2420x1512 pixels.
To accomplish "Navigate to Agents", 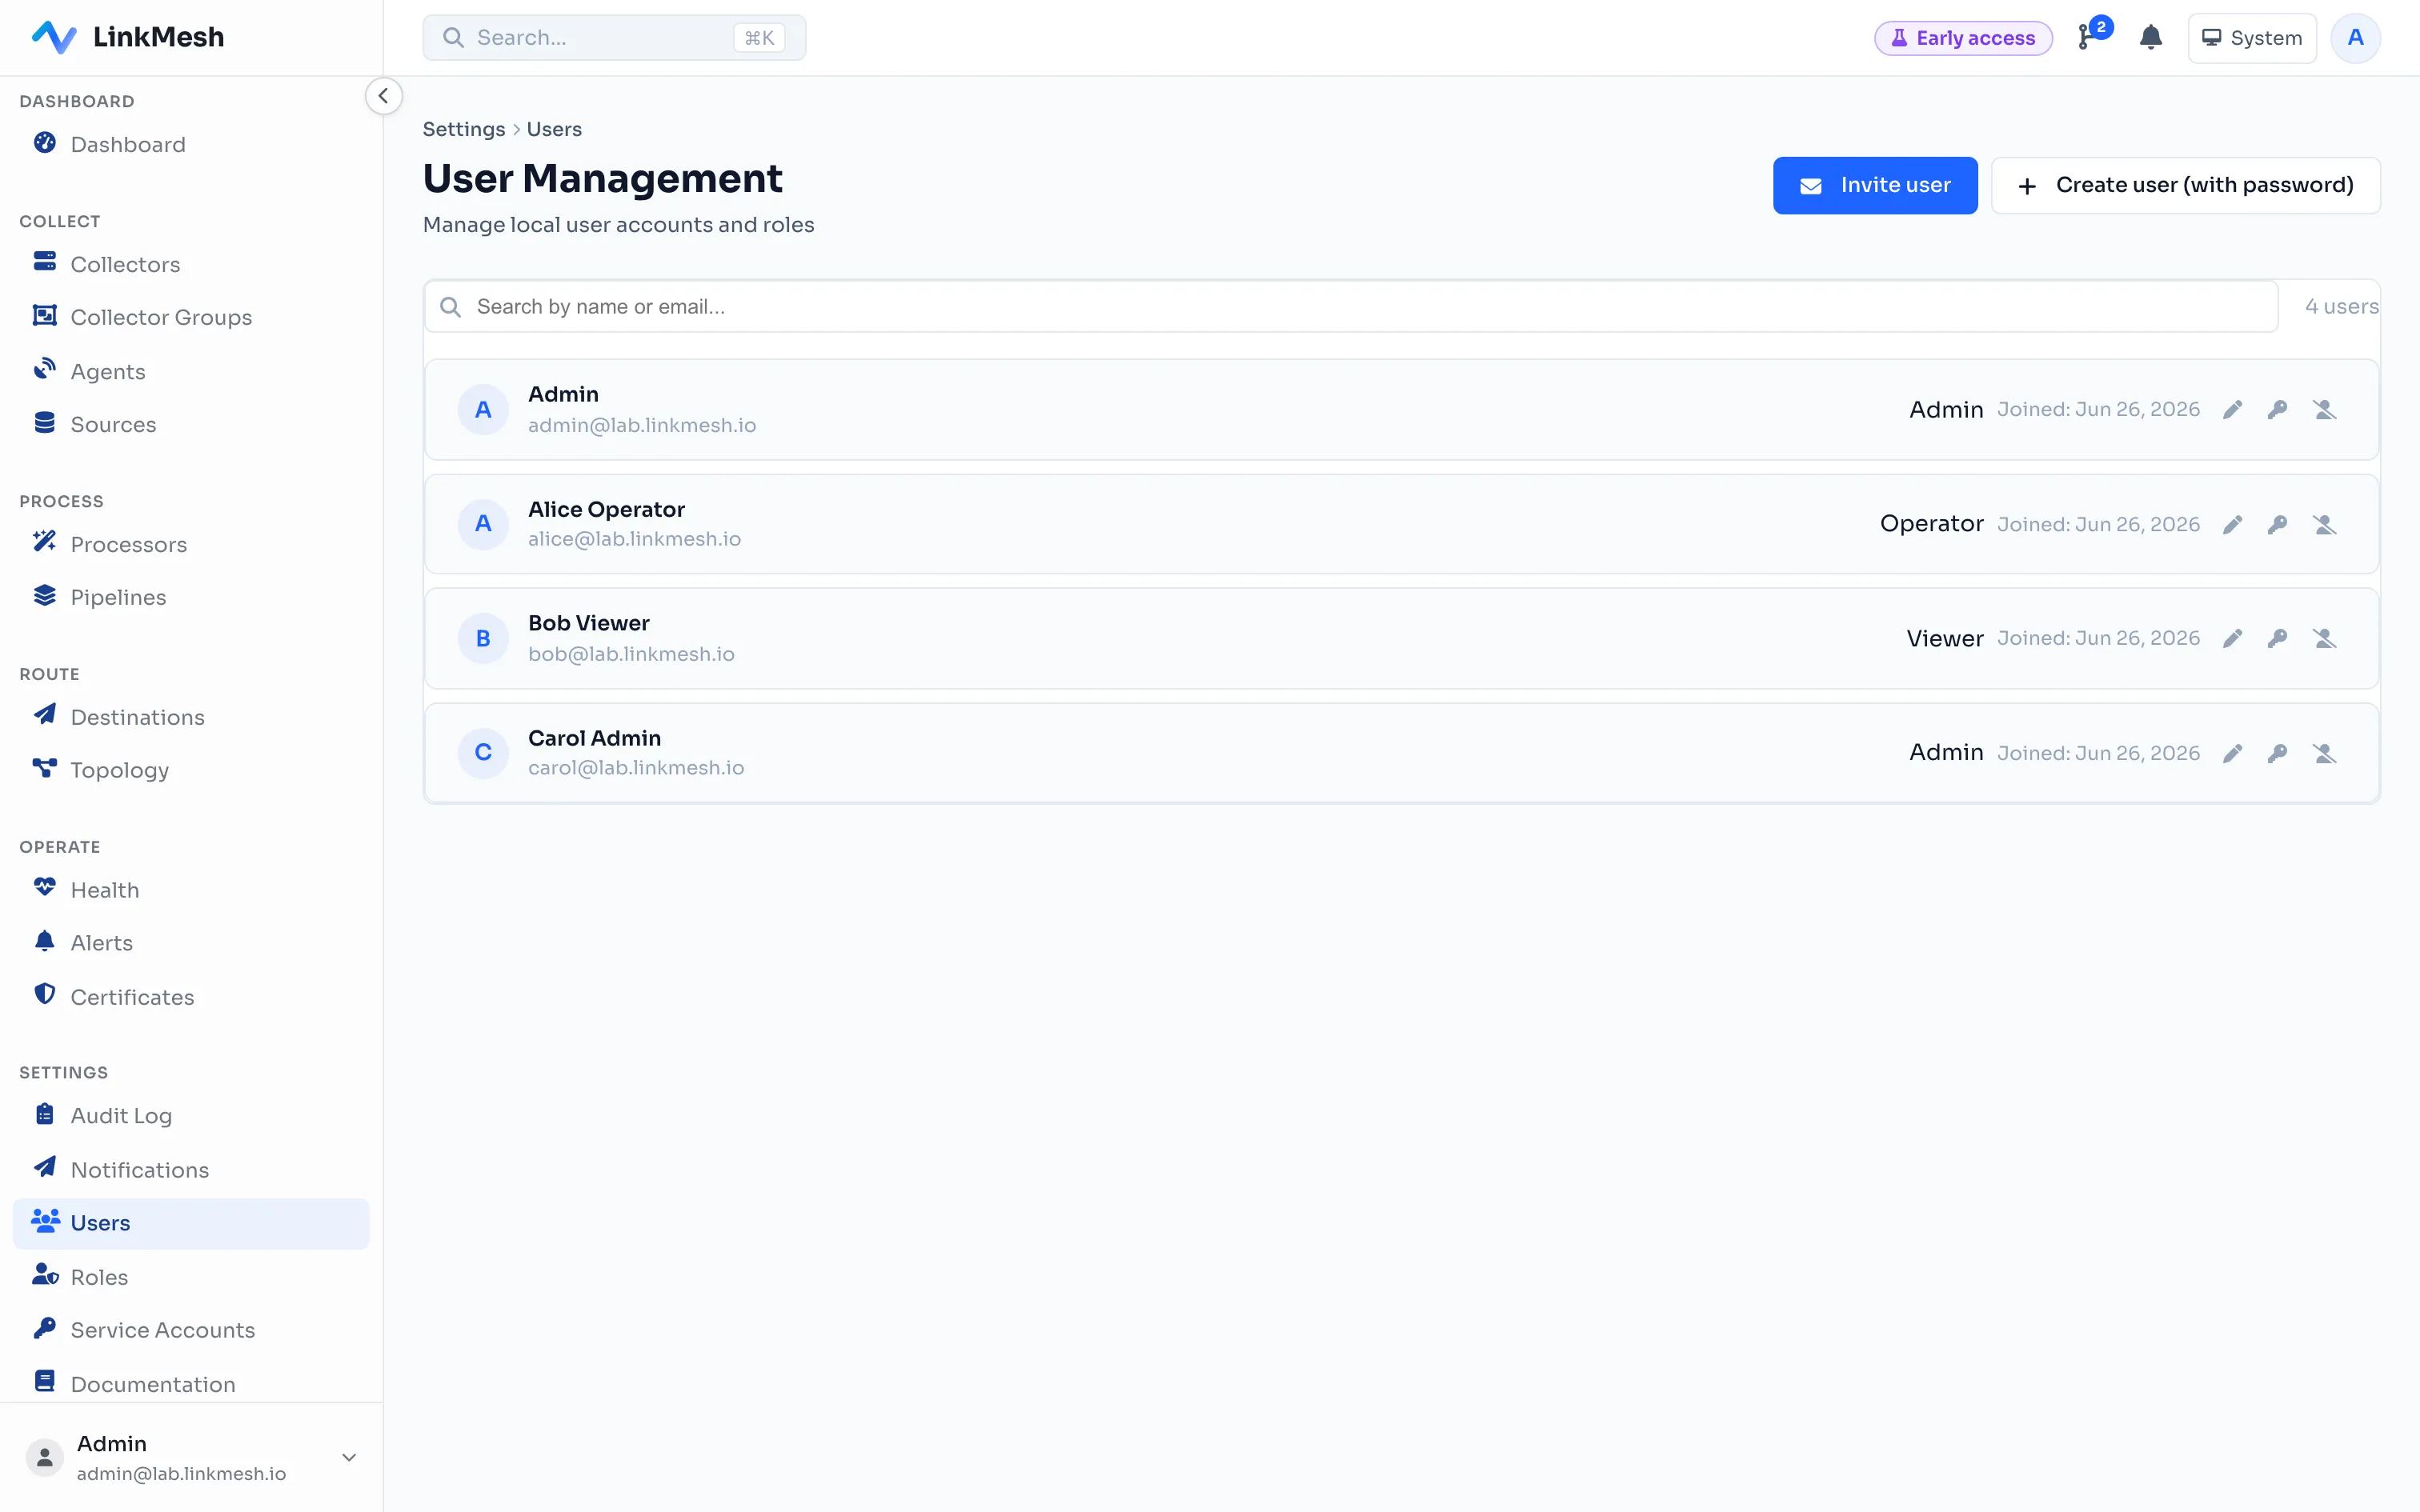I will [190, 371].
